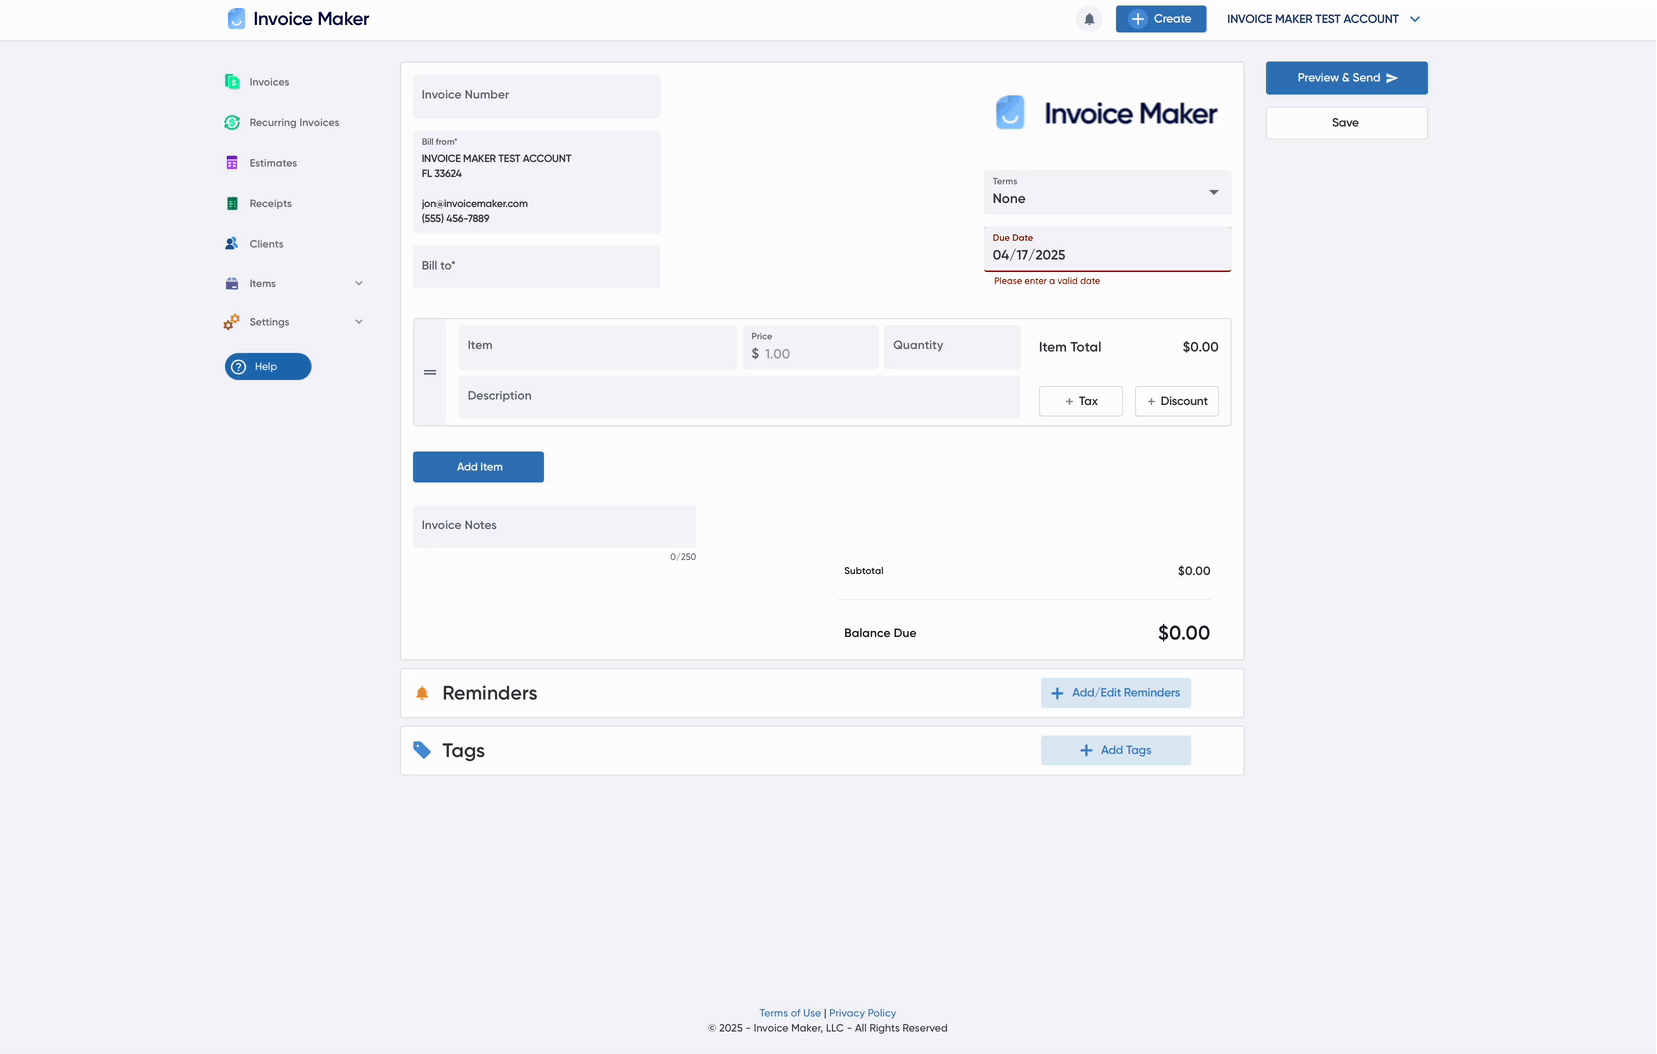Click the Estimates sidebar icon
This screenshot has width=1657, height=1054.
232,163
